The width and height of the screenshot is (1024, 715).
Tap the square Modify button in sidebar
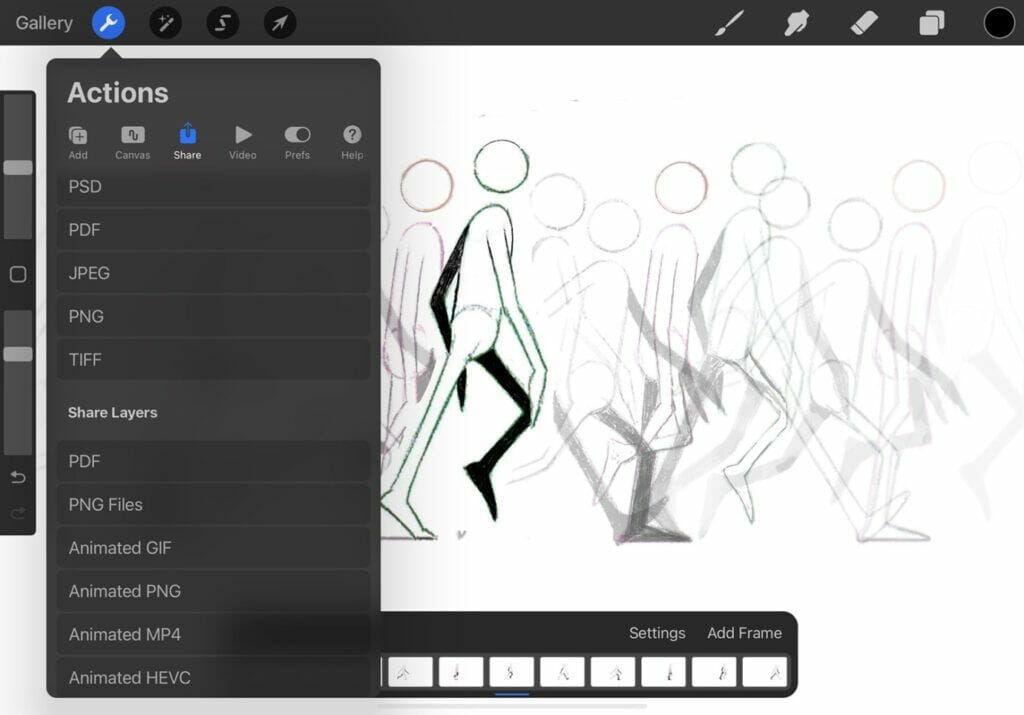(18, 274)
